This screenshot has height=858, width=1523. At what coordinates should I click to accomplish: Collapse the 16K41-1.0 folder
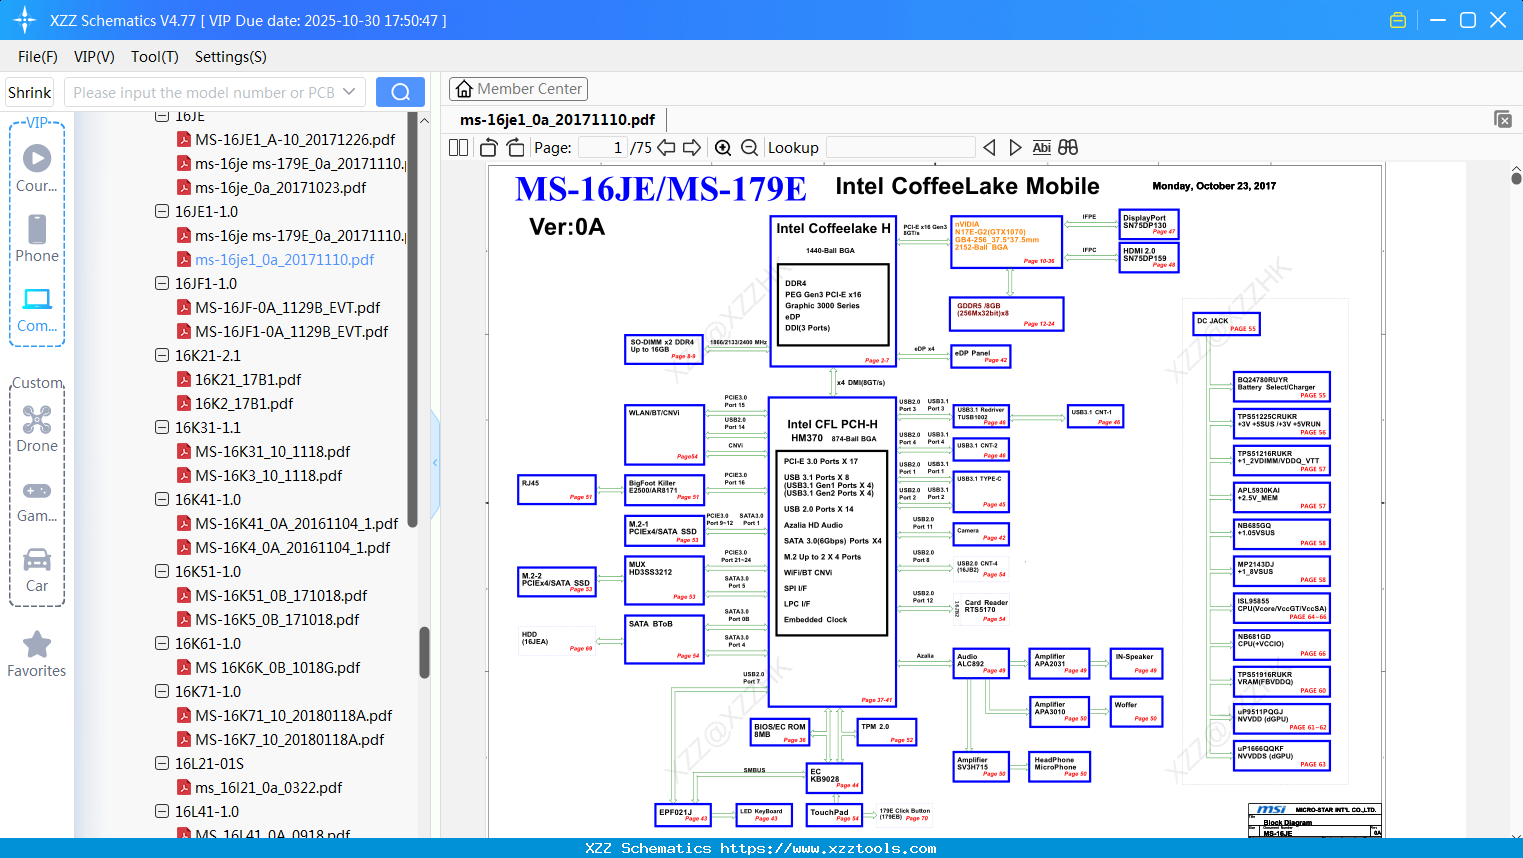pos(162,500)
